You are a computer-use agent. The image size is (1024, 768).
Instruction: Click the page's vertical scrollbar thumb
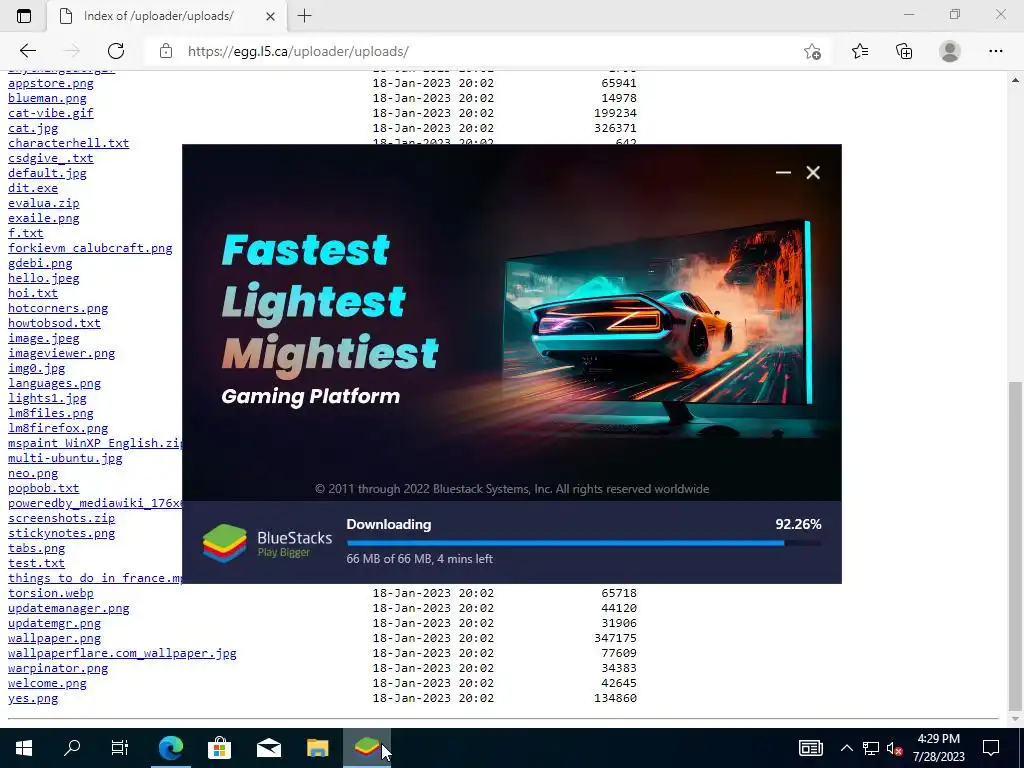pyautogui.click(x=1016, y=545)
